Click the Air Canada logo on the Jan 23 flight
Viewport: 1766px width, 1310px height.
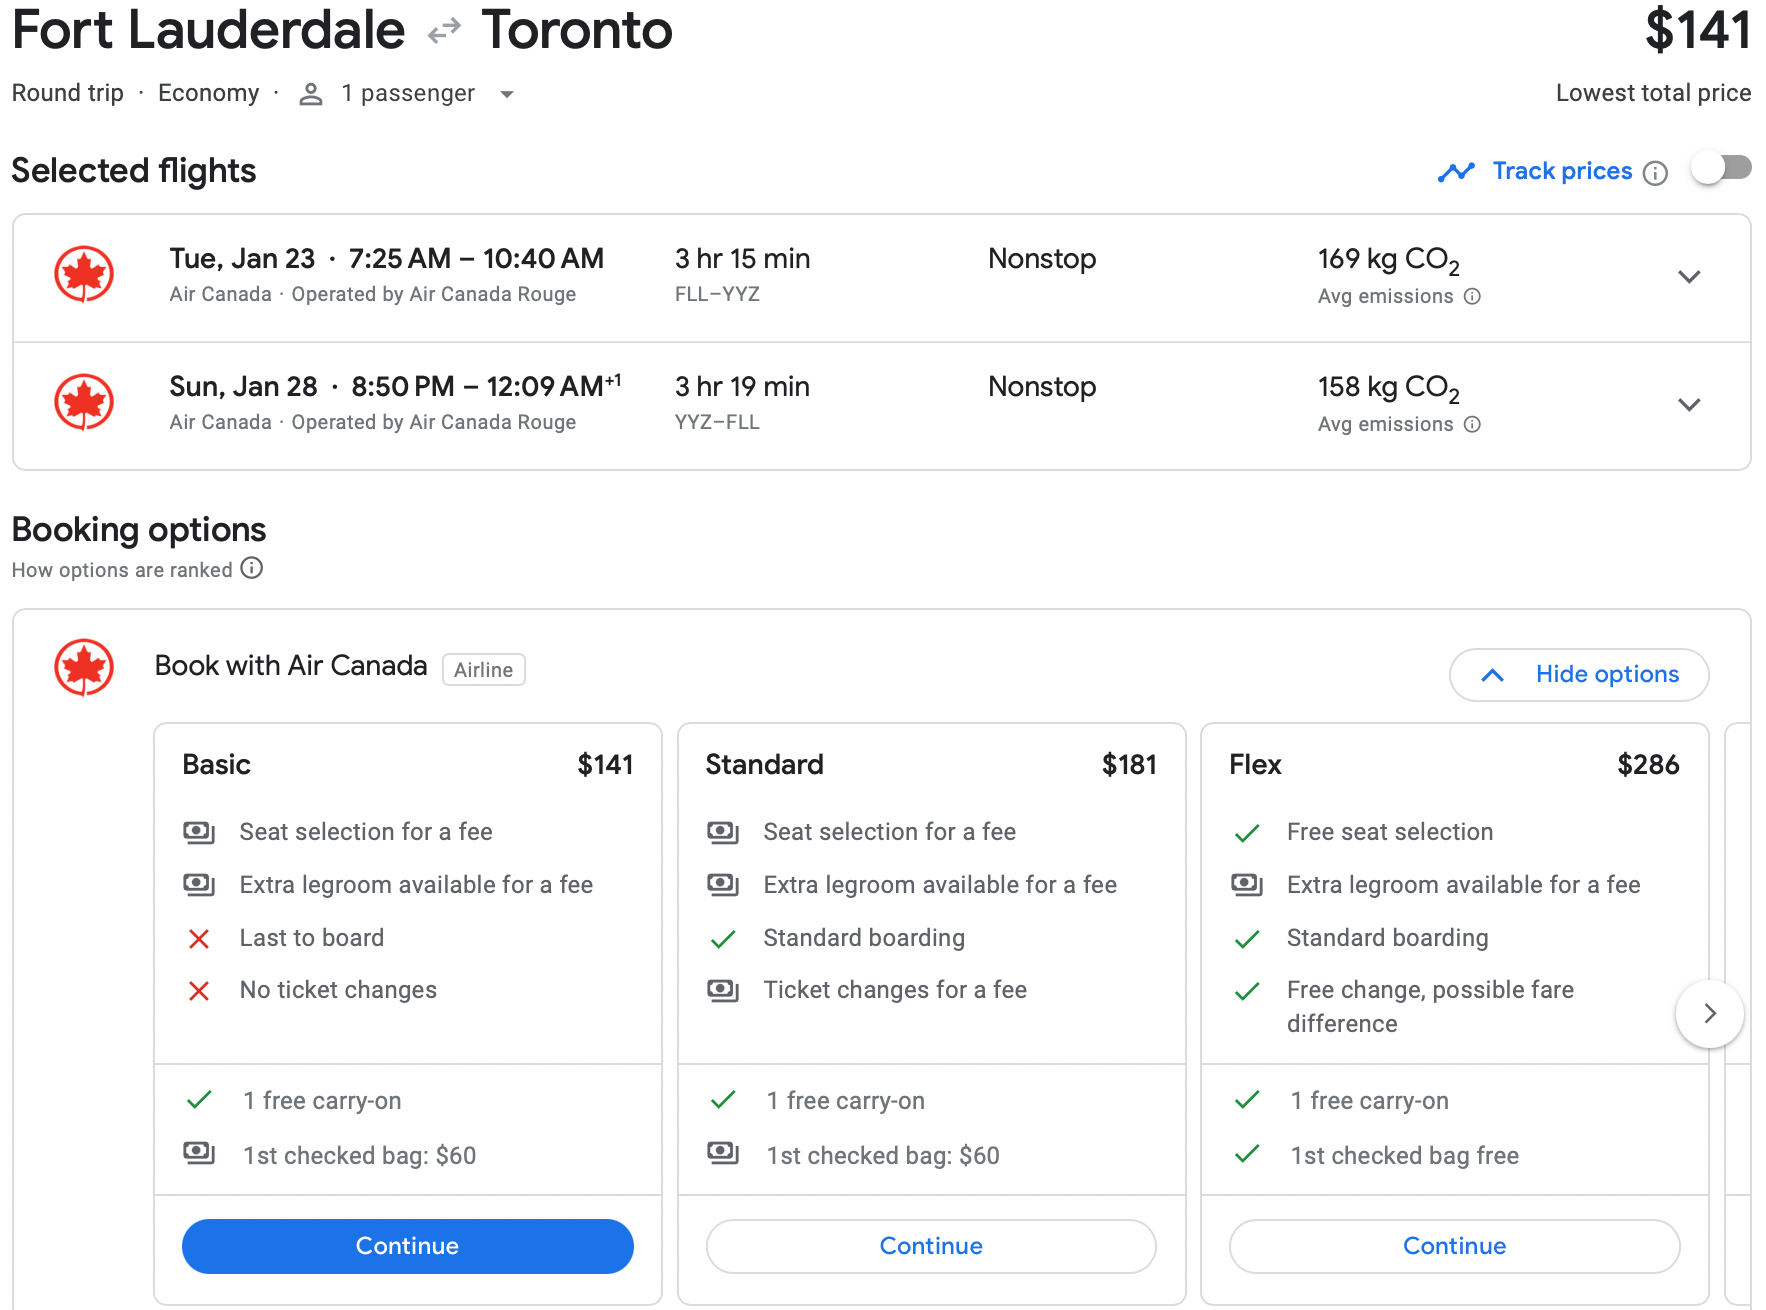click(84, 275)
